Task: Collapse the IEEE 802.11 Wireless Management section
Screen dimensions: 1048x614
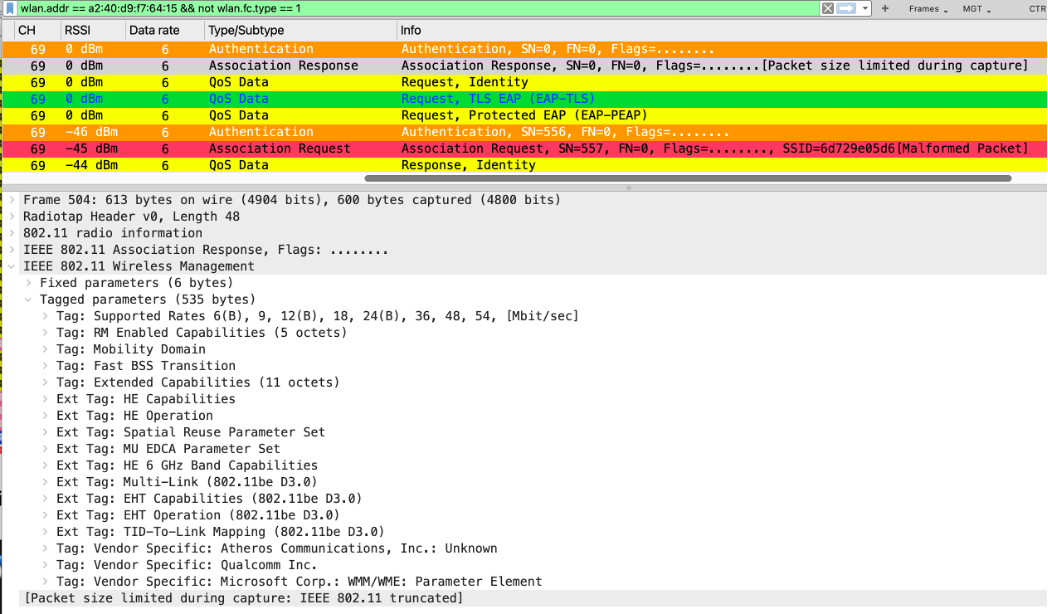Action: 12,266
